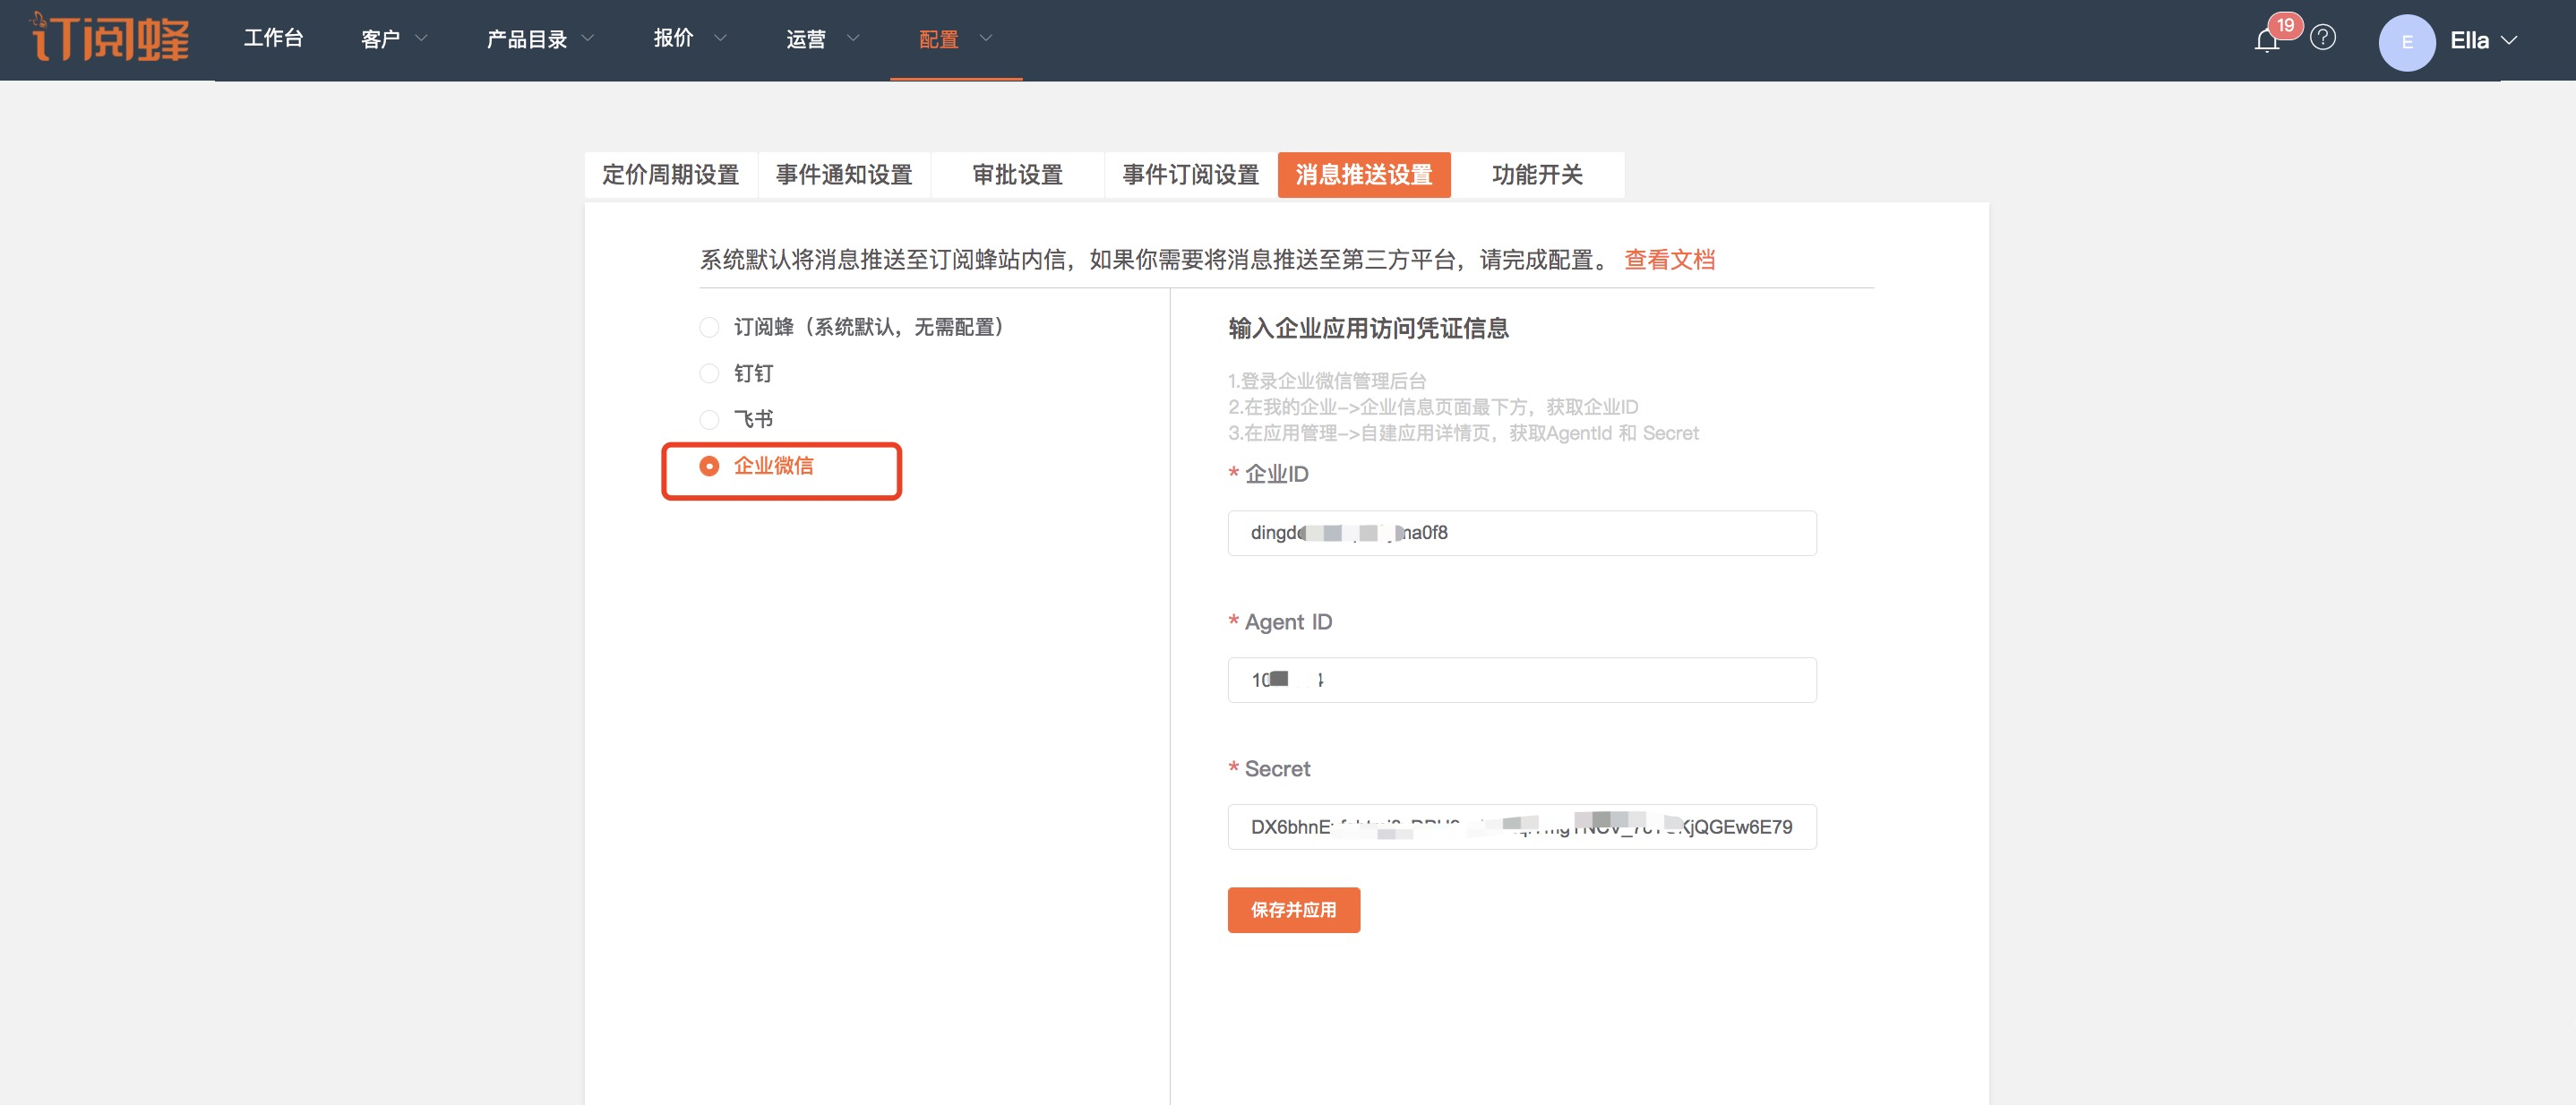Click the 保存并应用 button
This screenshot has height=1105, width=2576.
click(1293, 910)
